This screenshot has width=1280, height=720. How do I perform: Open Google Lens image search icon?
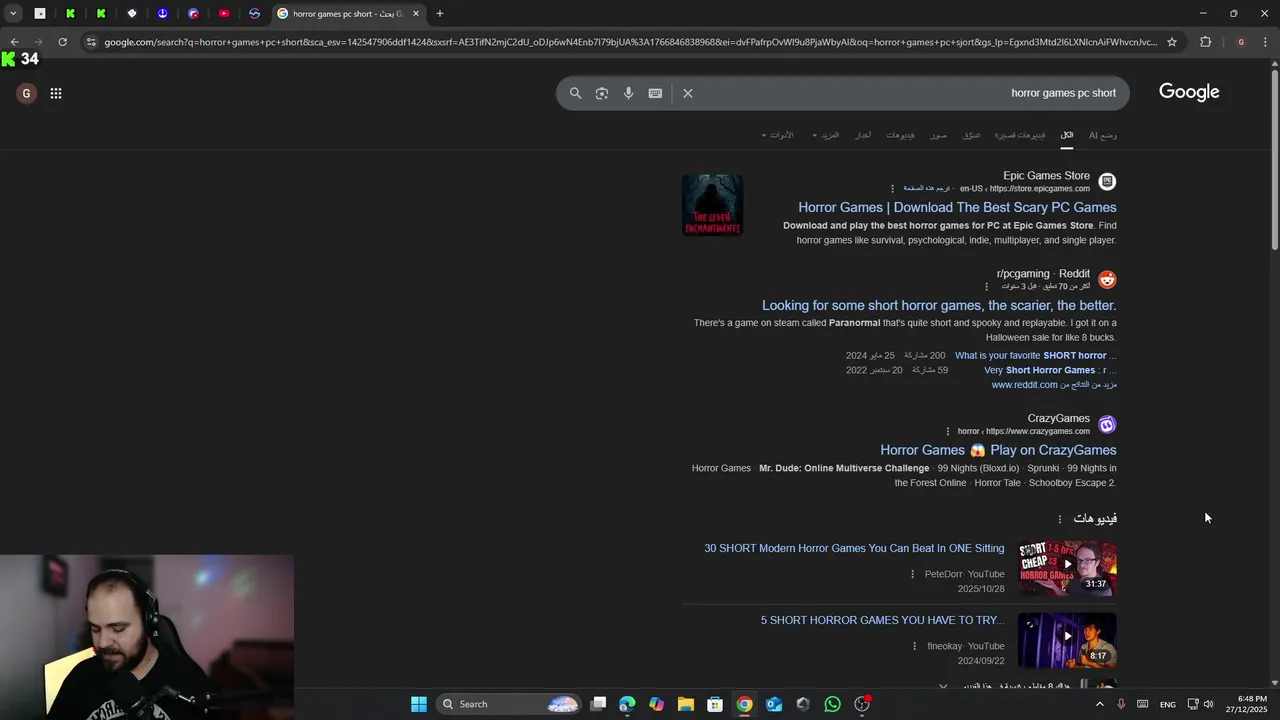tap(602, 93)
